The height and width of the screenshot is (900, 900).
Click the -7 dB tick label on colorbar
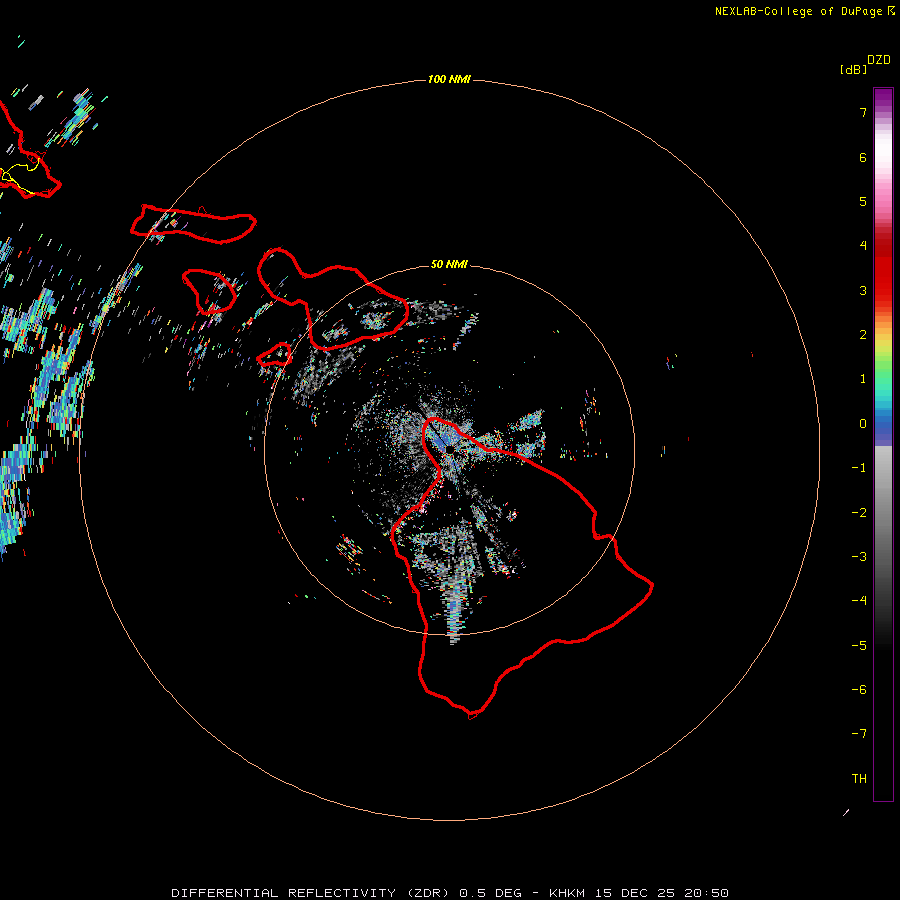pos(859,734)
